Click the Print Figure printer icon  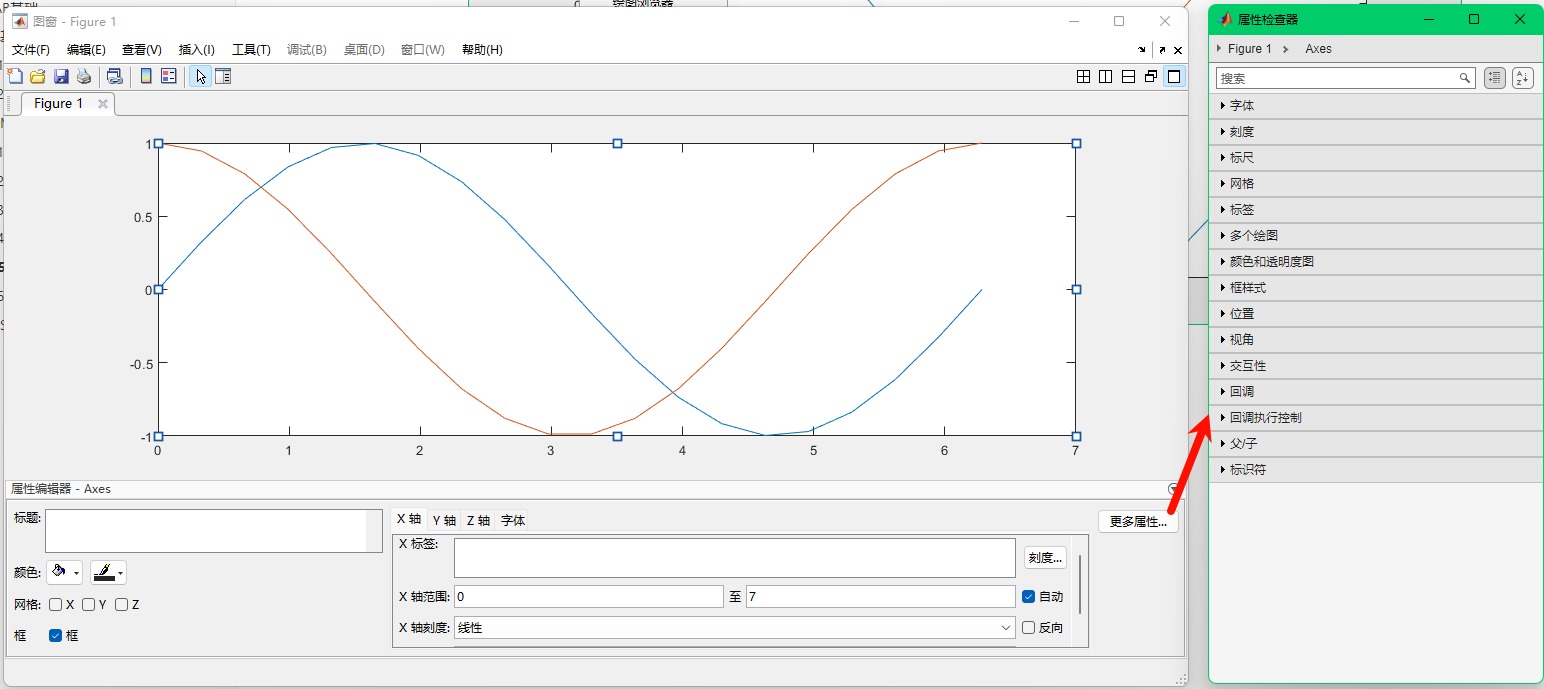(85, 76)
